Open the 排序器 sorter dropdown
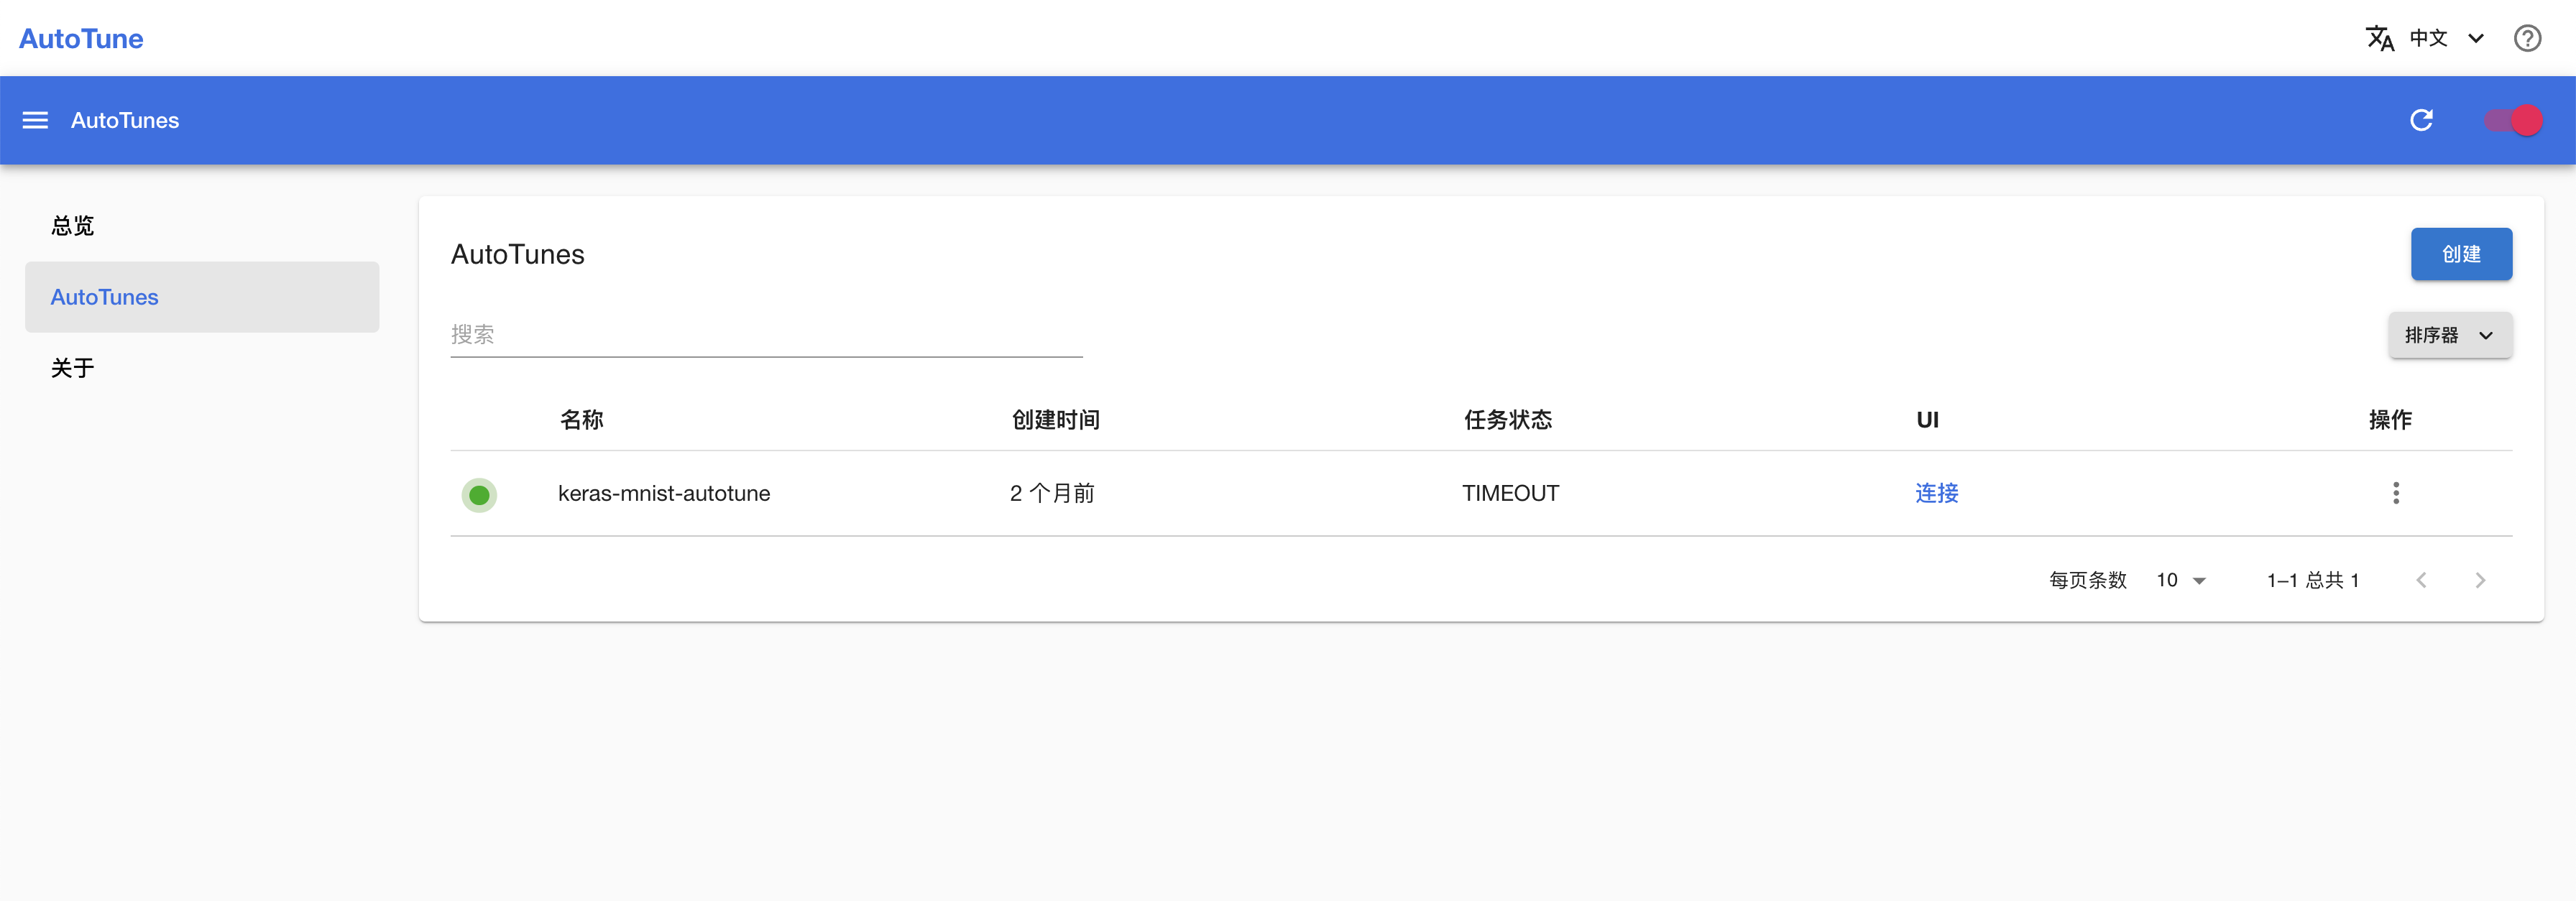 click(x=2450, y=335)
